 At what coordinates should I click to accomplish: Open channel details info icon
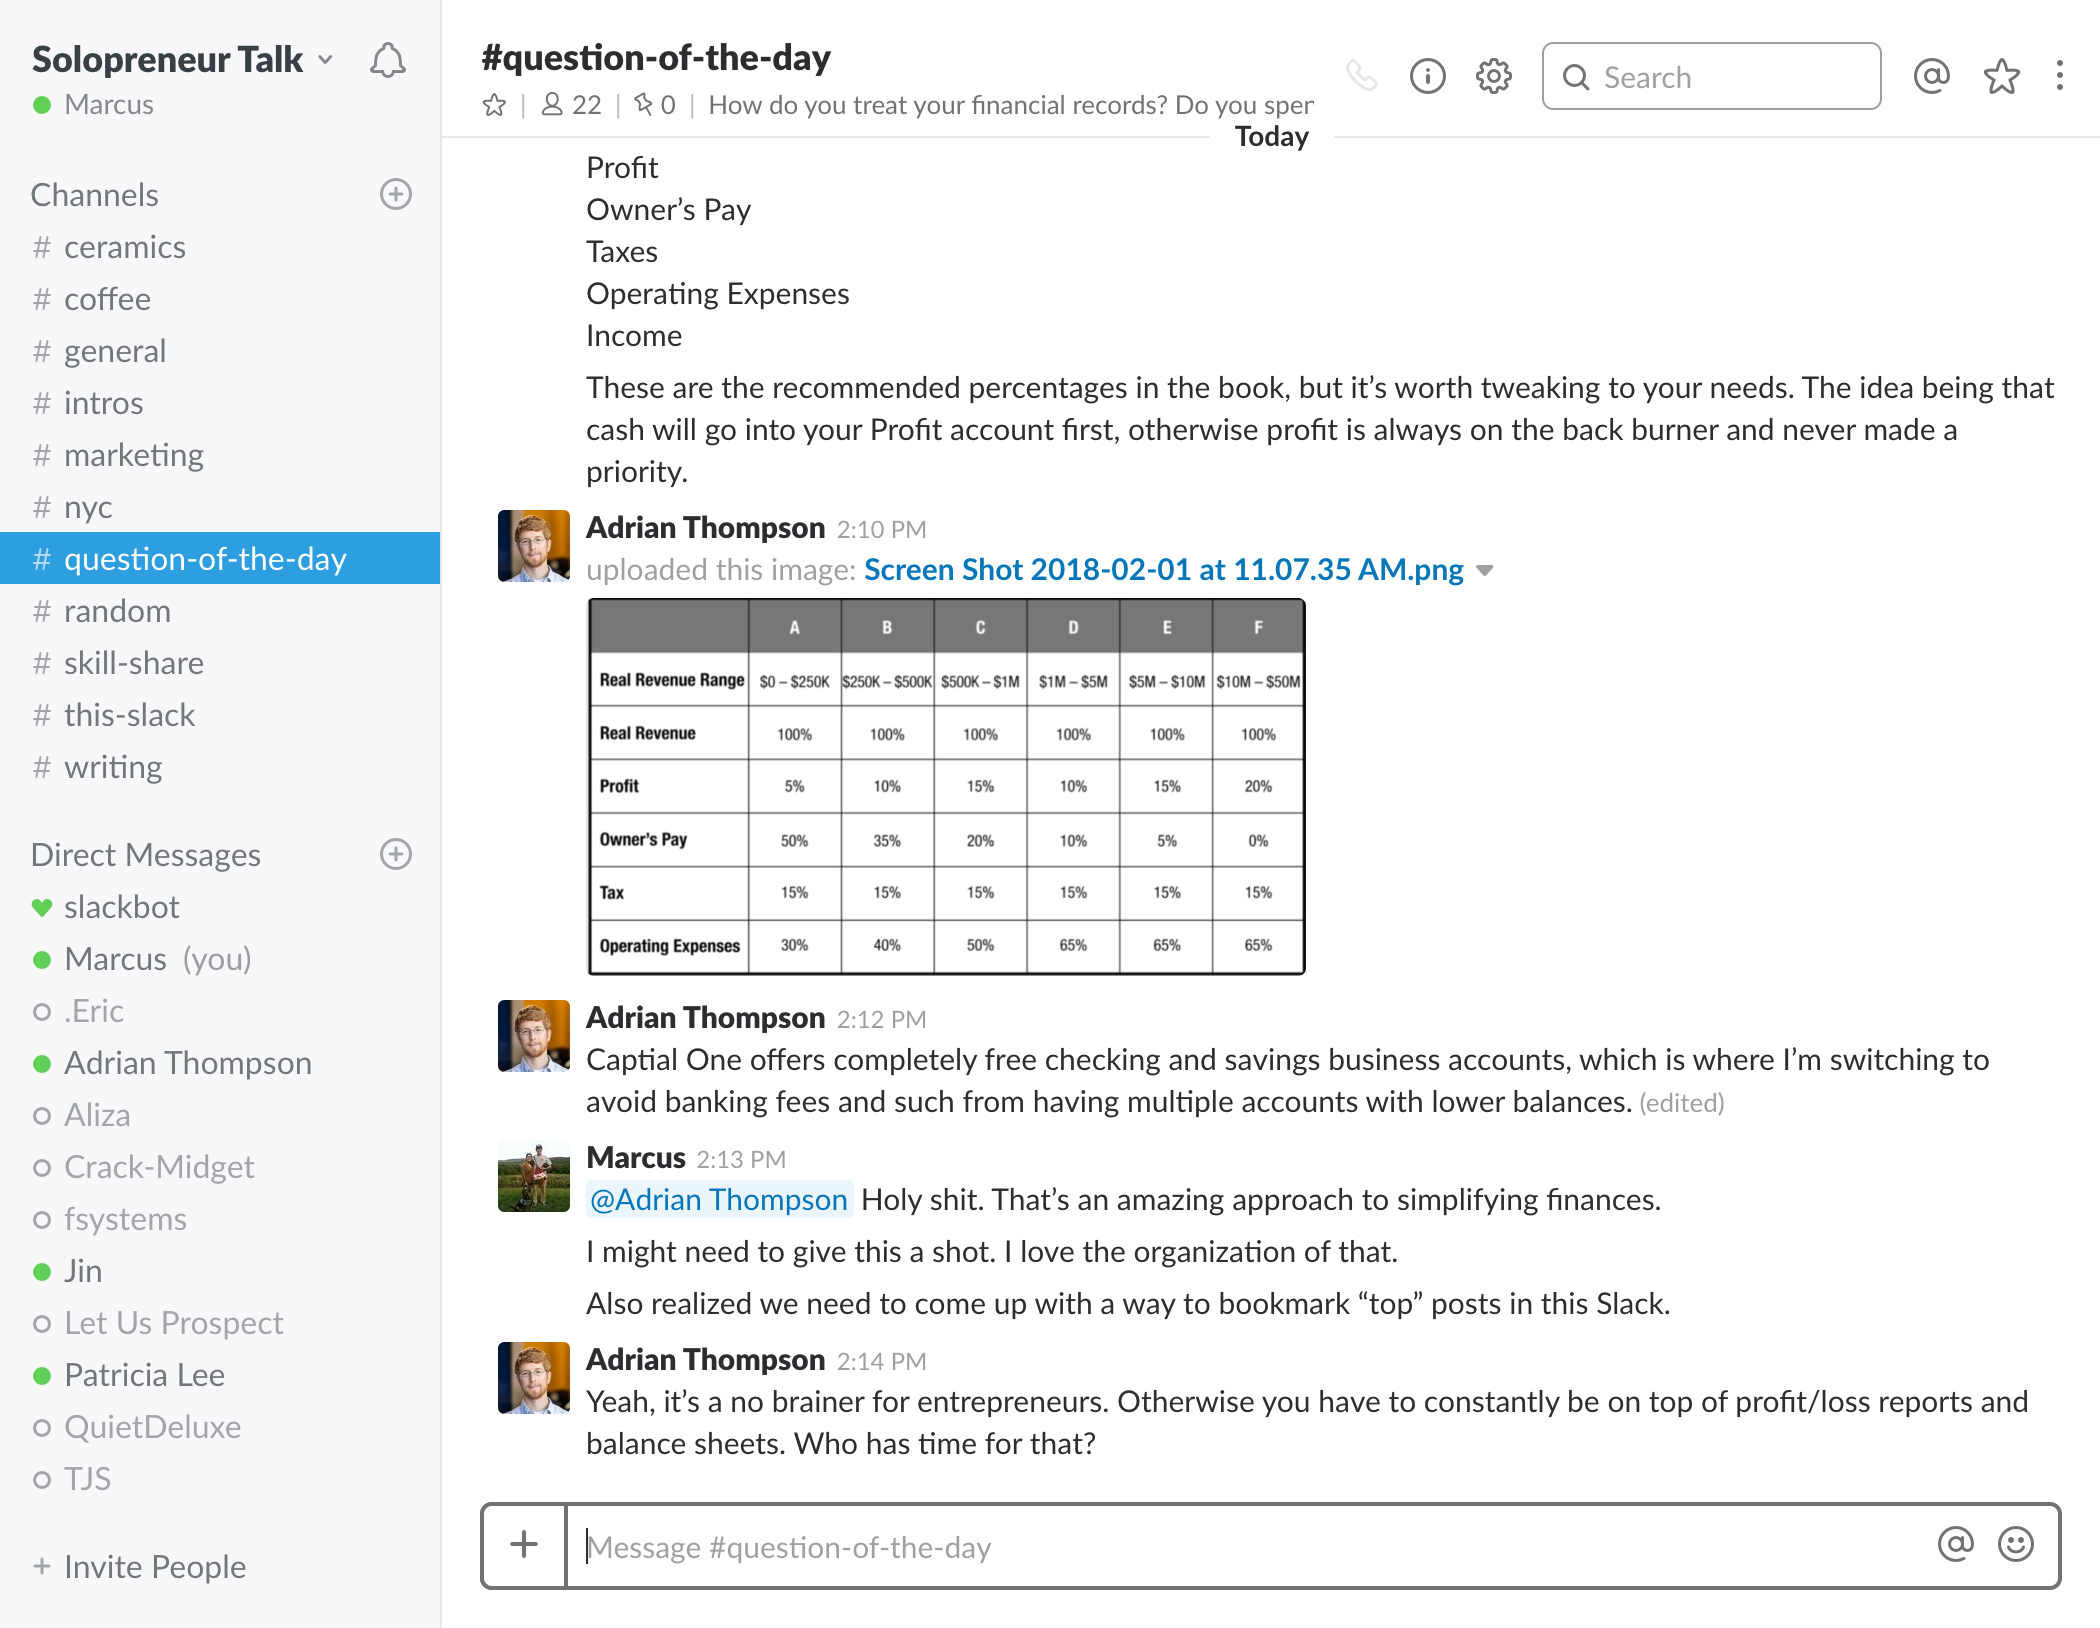click(x=1427, y=76)
